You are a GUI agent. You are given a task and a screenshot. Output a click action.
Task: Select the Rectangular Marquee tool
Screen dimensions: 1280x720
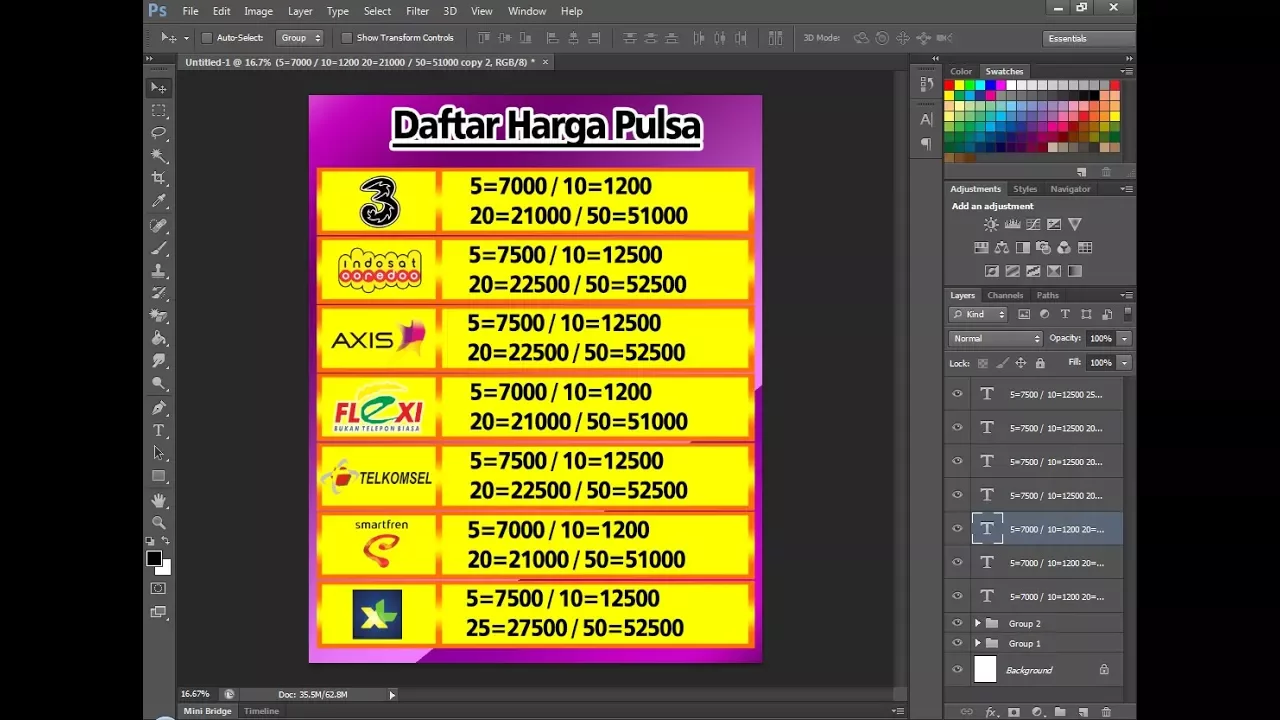pyautogui.click(x=159, y=110)
